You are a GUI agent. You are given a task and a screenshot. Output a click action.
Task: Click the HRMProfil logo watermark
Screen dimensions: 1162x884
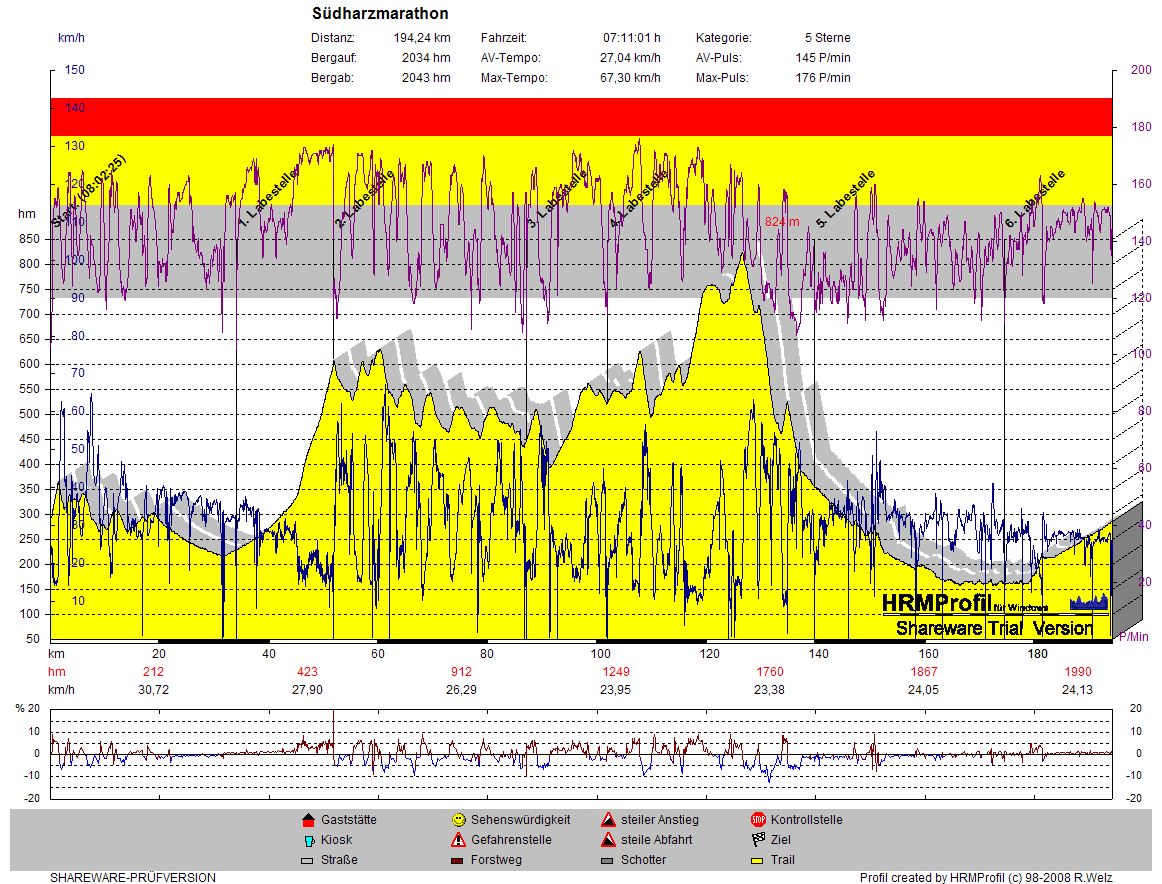click(937, 603)
